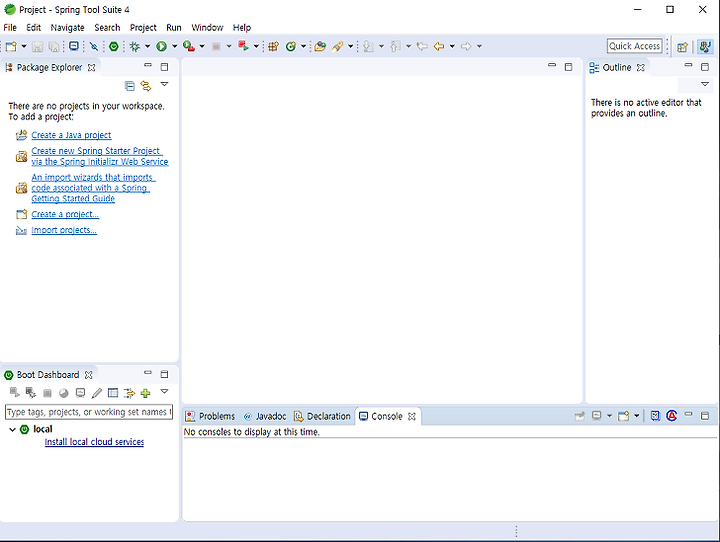This screenshot has width=720, height=542.
Task: Close the Outline view tab
Action: point(641,68)
